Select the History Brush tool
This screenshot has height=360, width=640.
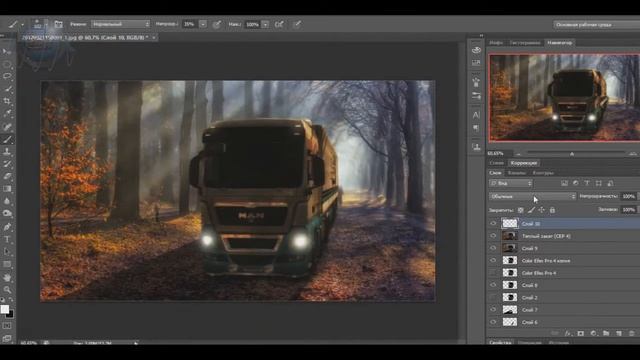coord(7,164)
